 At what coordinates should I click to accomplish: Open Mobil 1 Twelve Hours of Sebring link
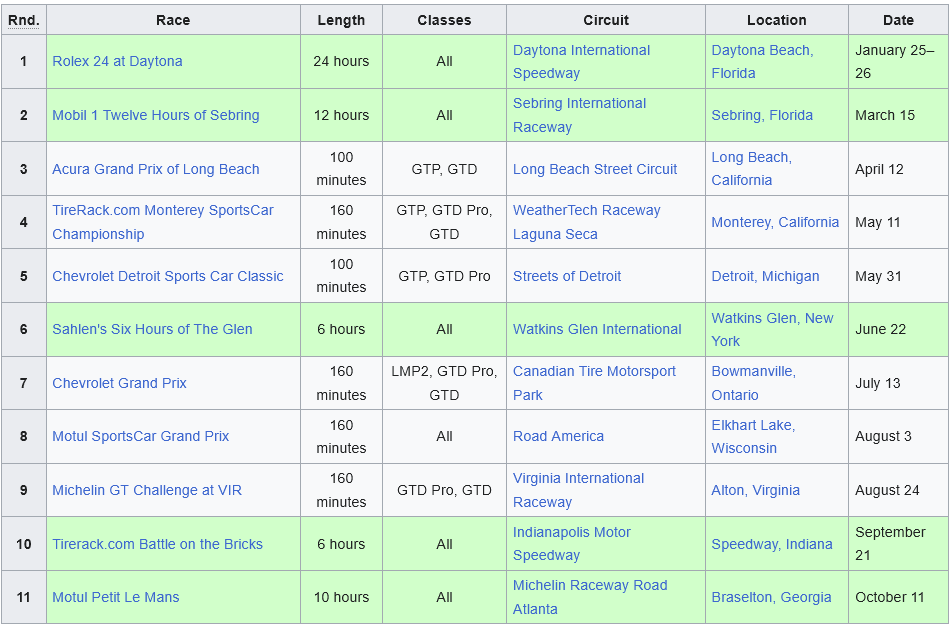pos(156,115)
